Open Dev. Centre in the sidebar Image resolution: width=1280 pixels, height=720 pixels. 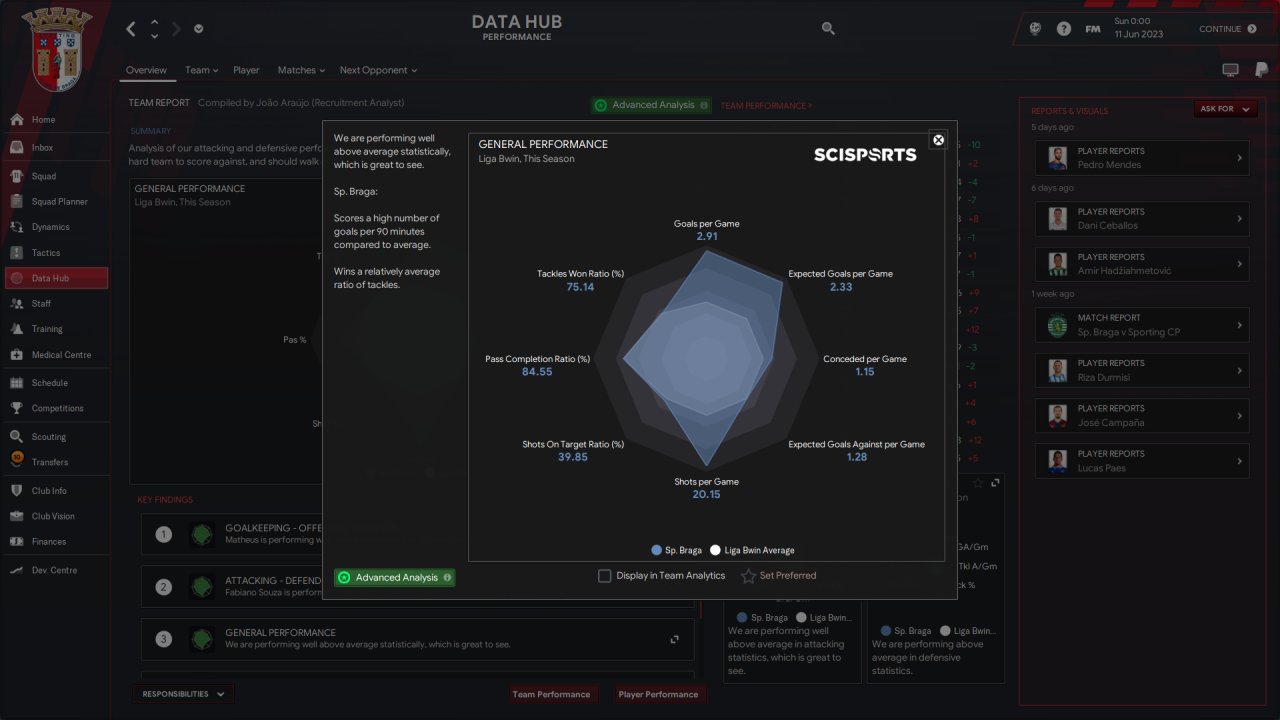tap(55, 570)
